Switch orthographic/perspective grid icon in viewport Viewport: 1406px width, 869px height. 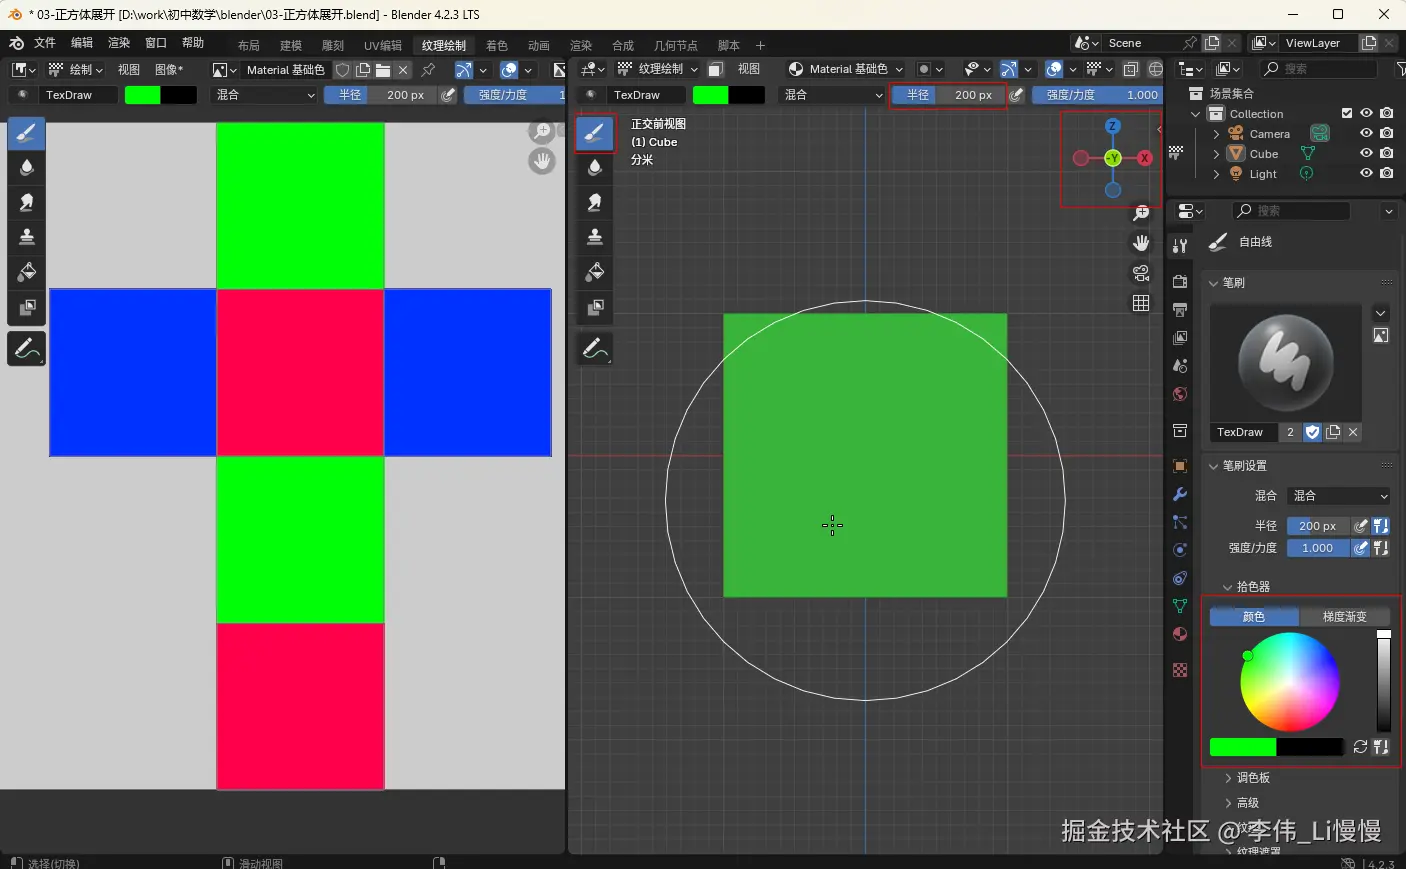[1140, 303]
